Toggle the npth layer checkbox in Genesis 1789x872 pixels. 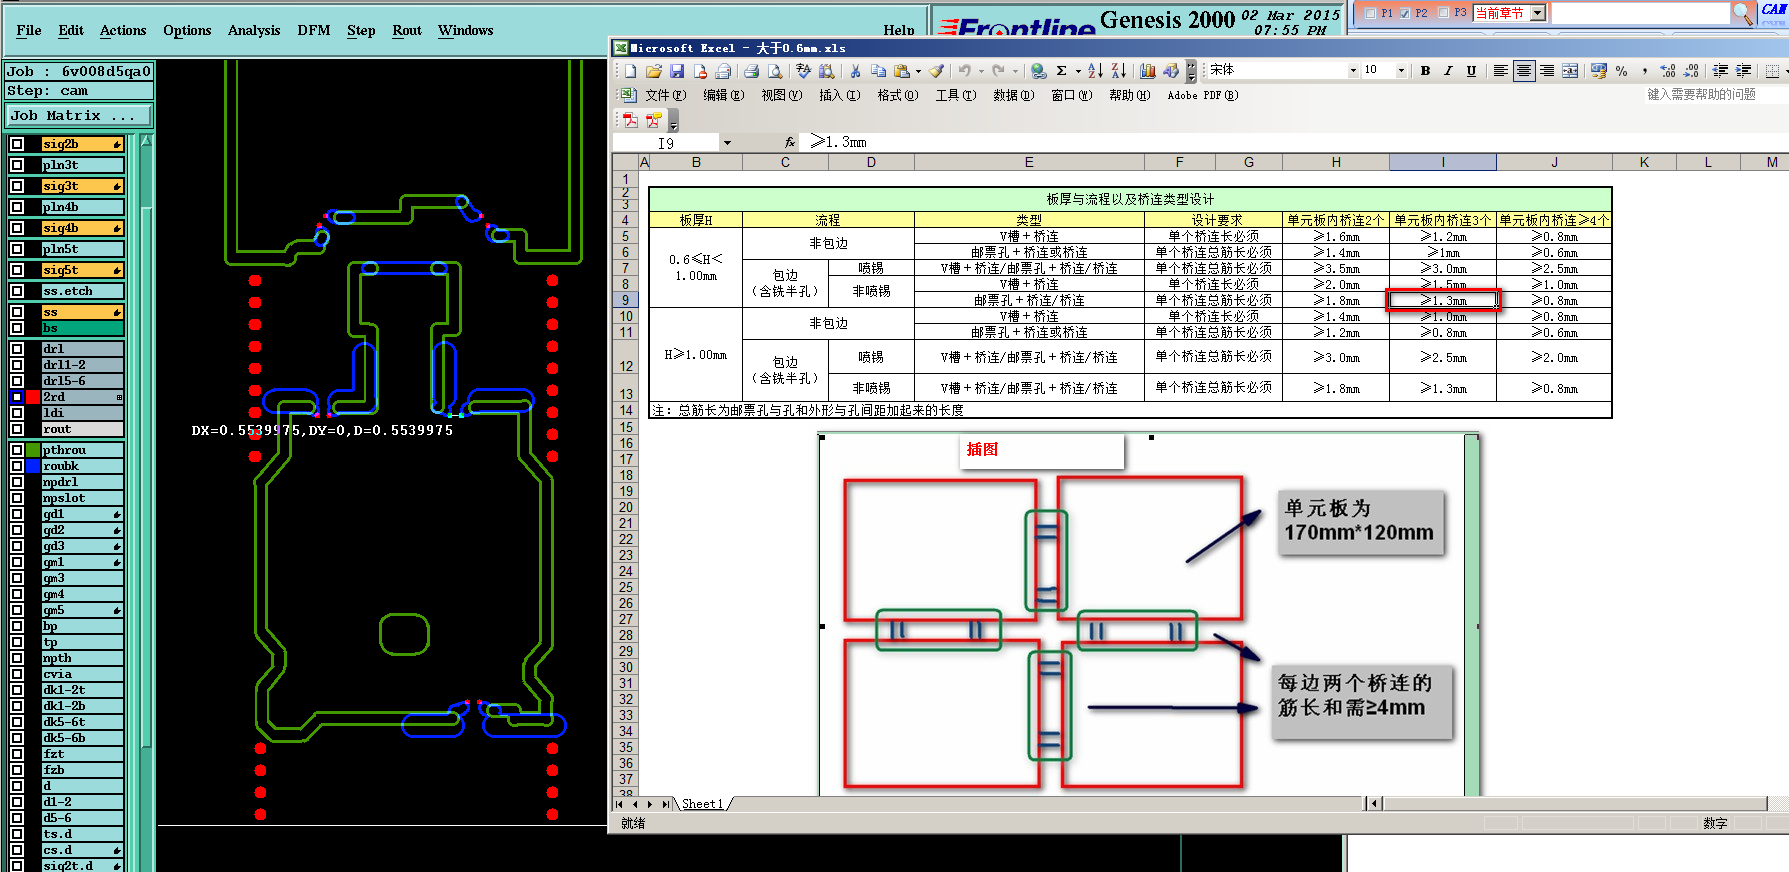click(17, 658)
